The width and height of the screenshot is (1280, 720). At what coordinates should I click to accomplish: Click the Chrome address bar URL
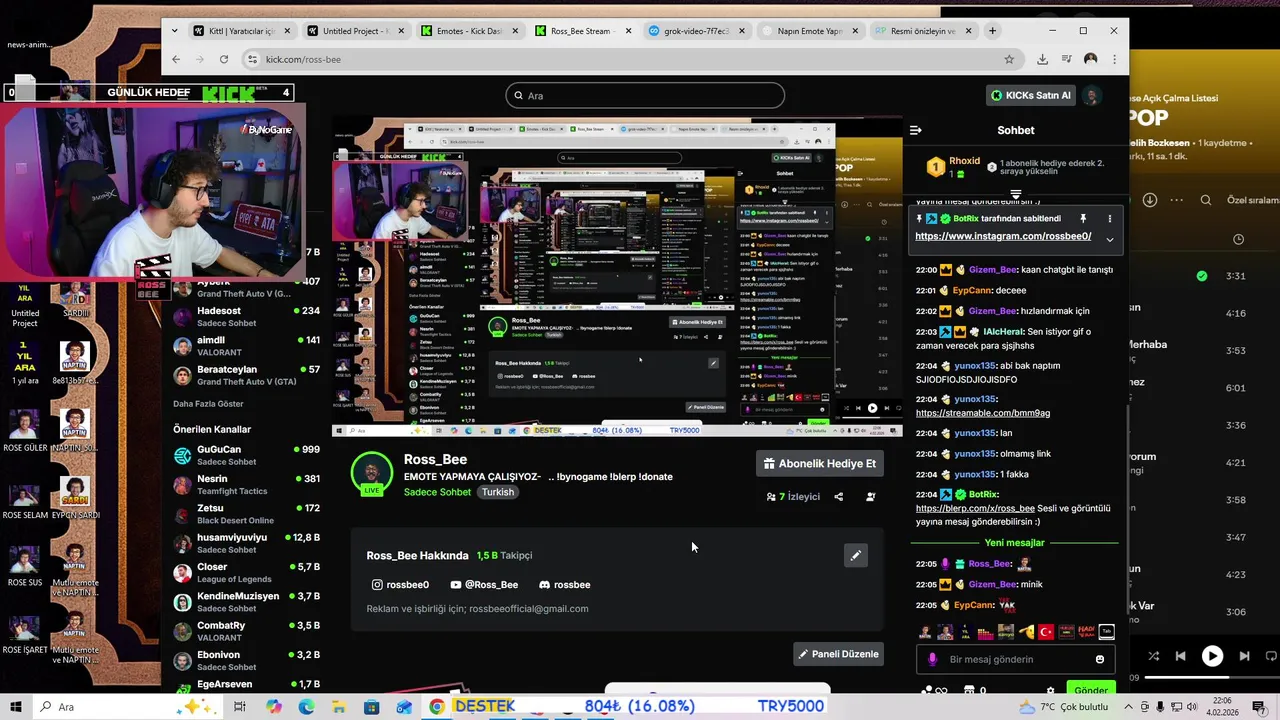tap(304, 59)
